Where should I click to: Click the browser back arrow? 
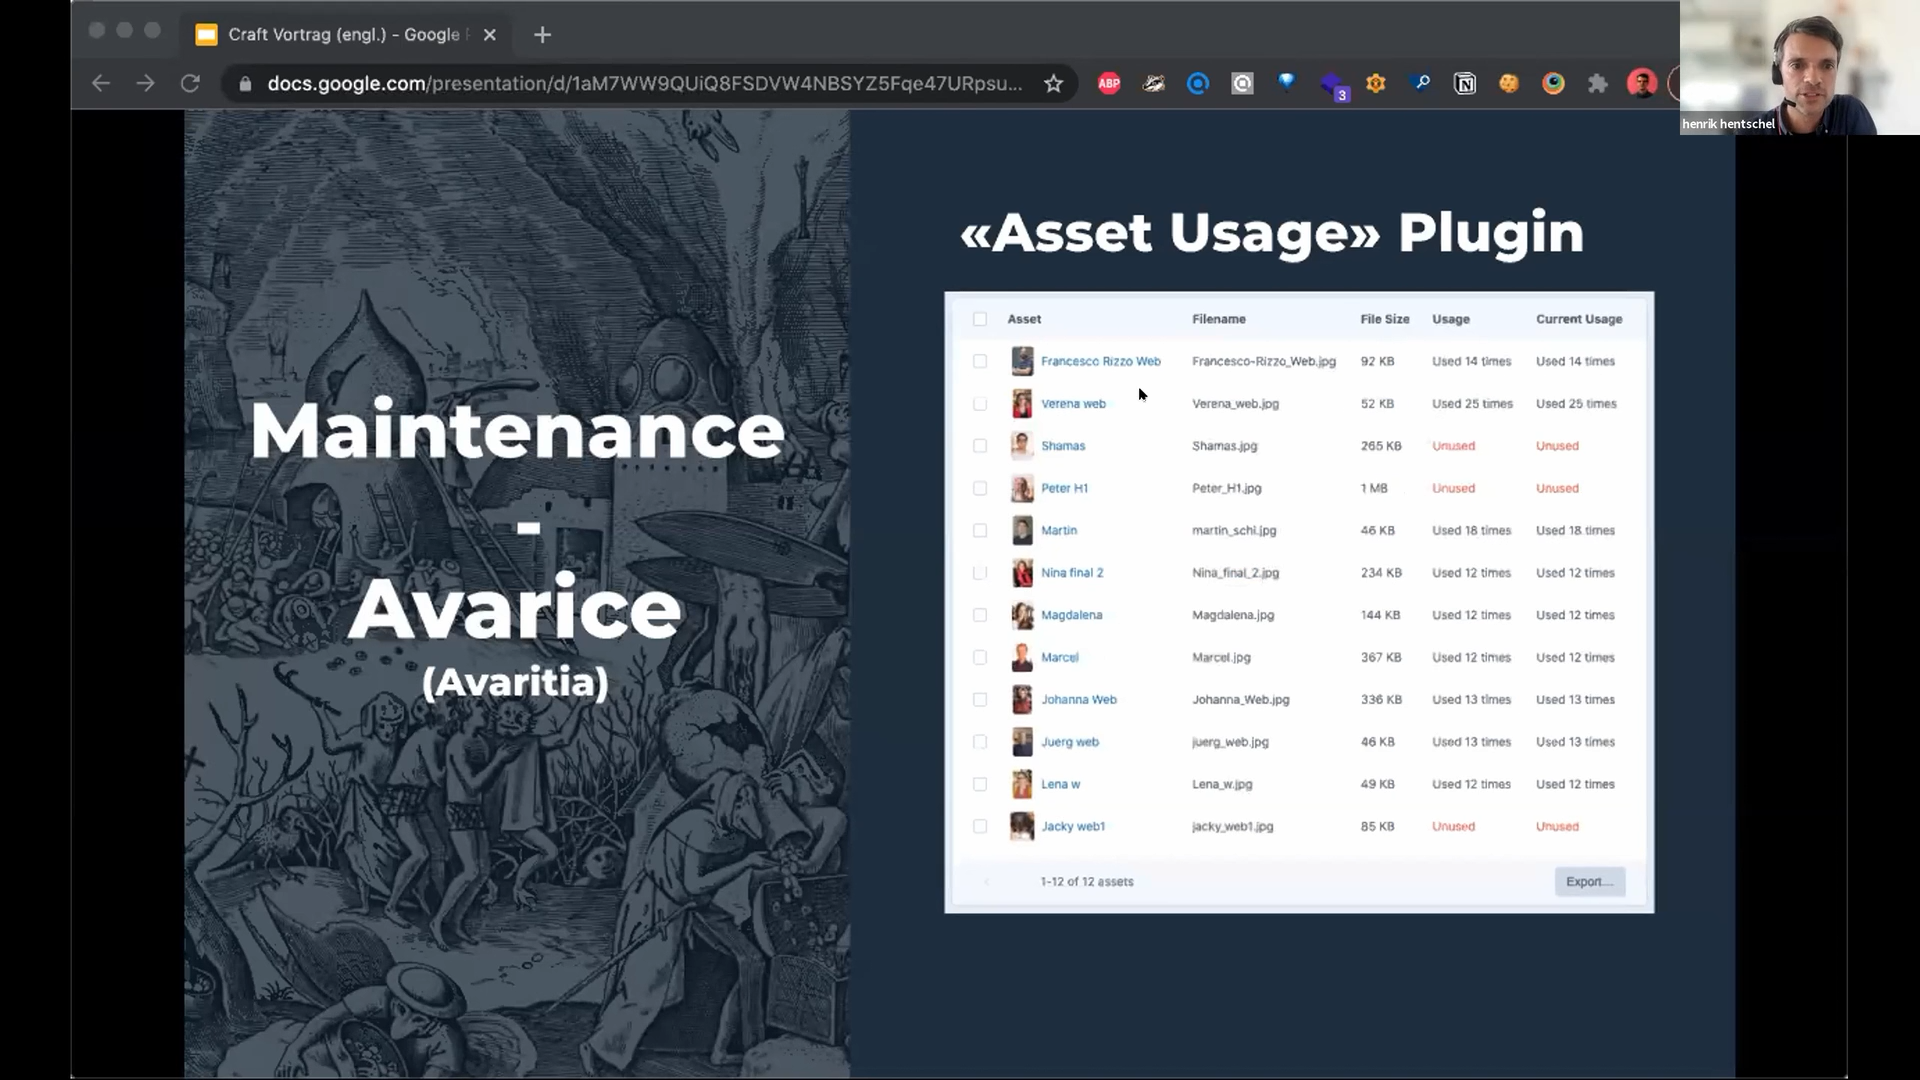(101, 84)
